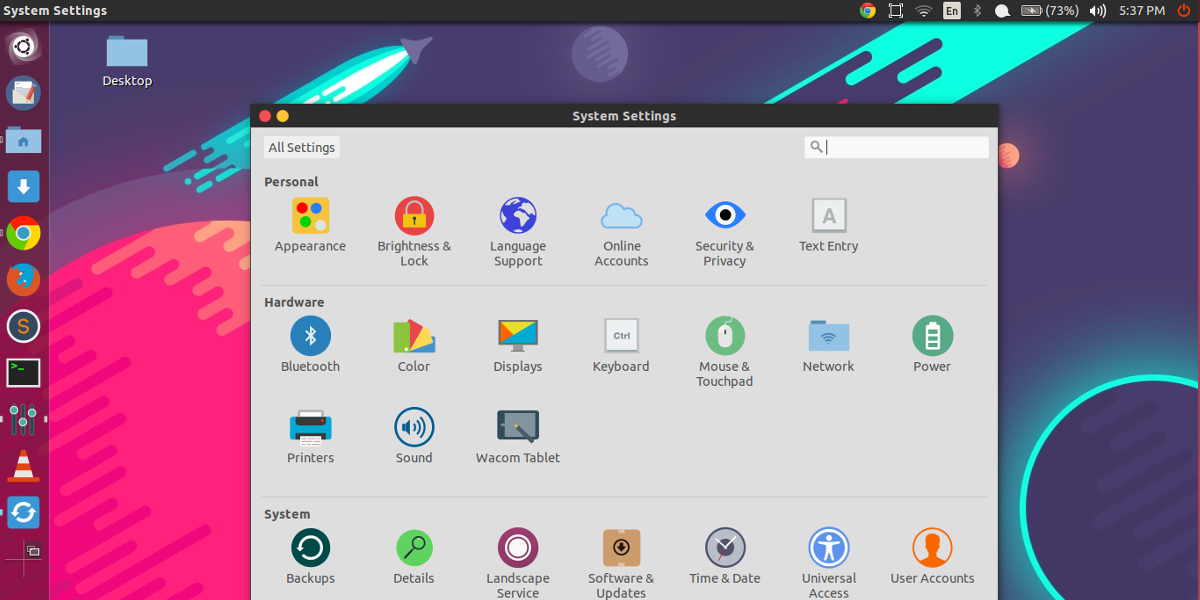This screenshot has height=600, width=1200.
Task: Open Software & Updates settings
Action: 621,563
